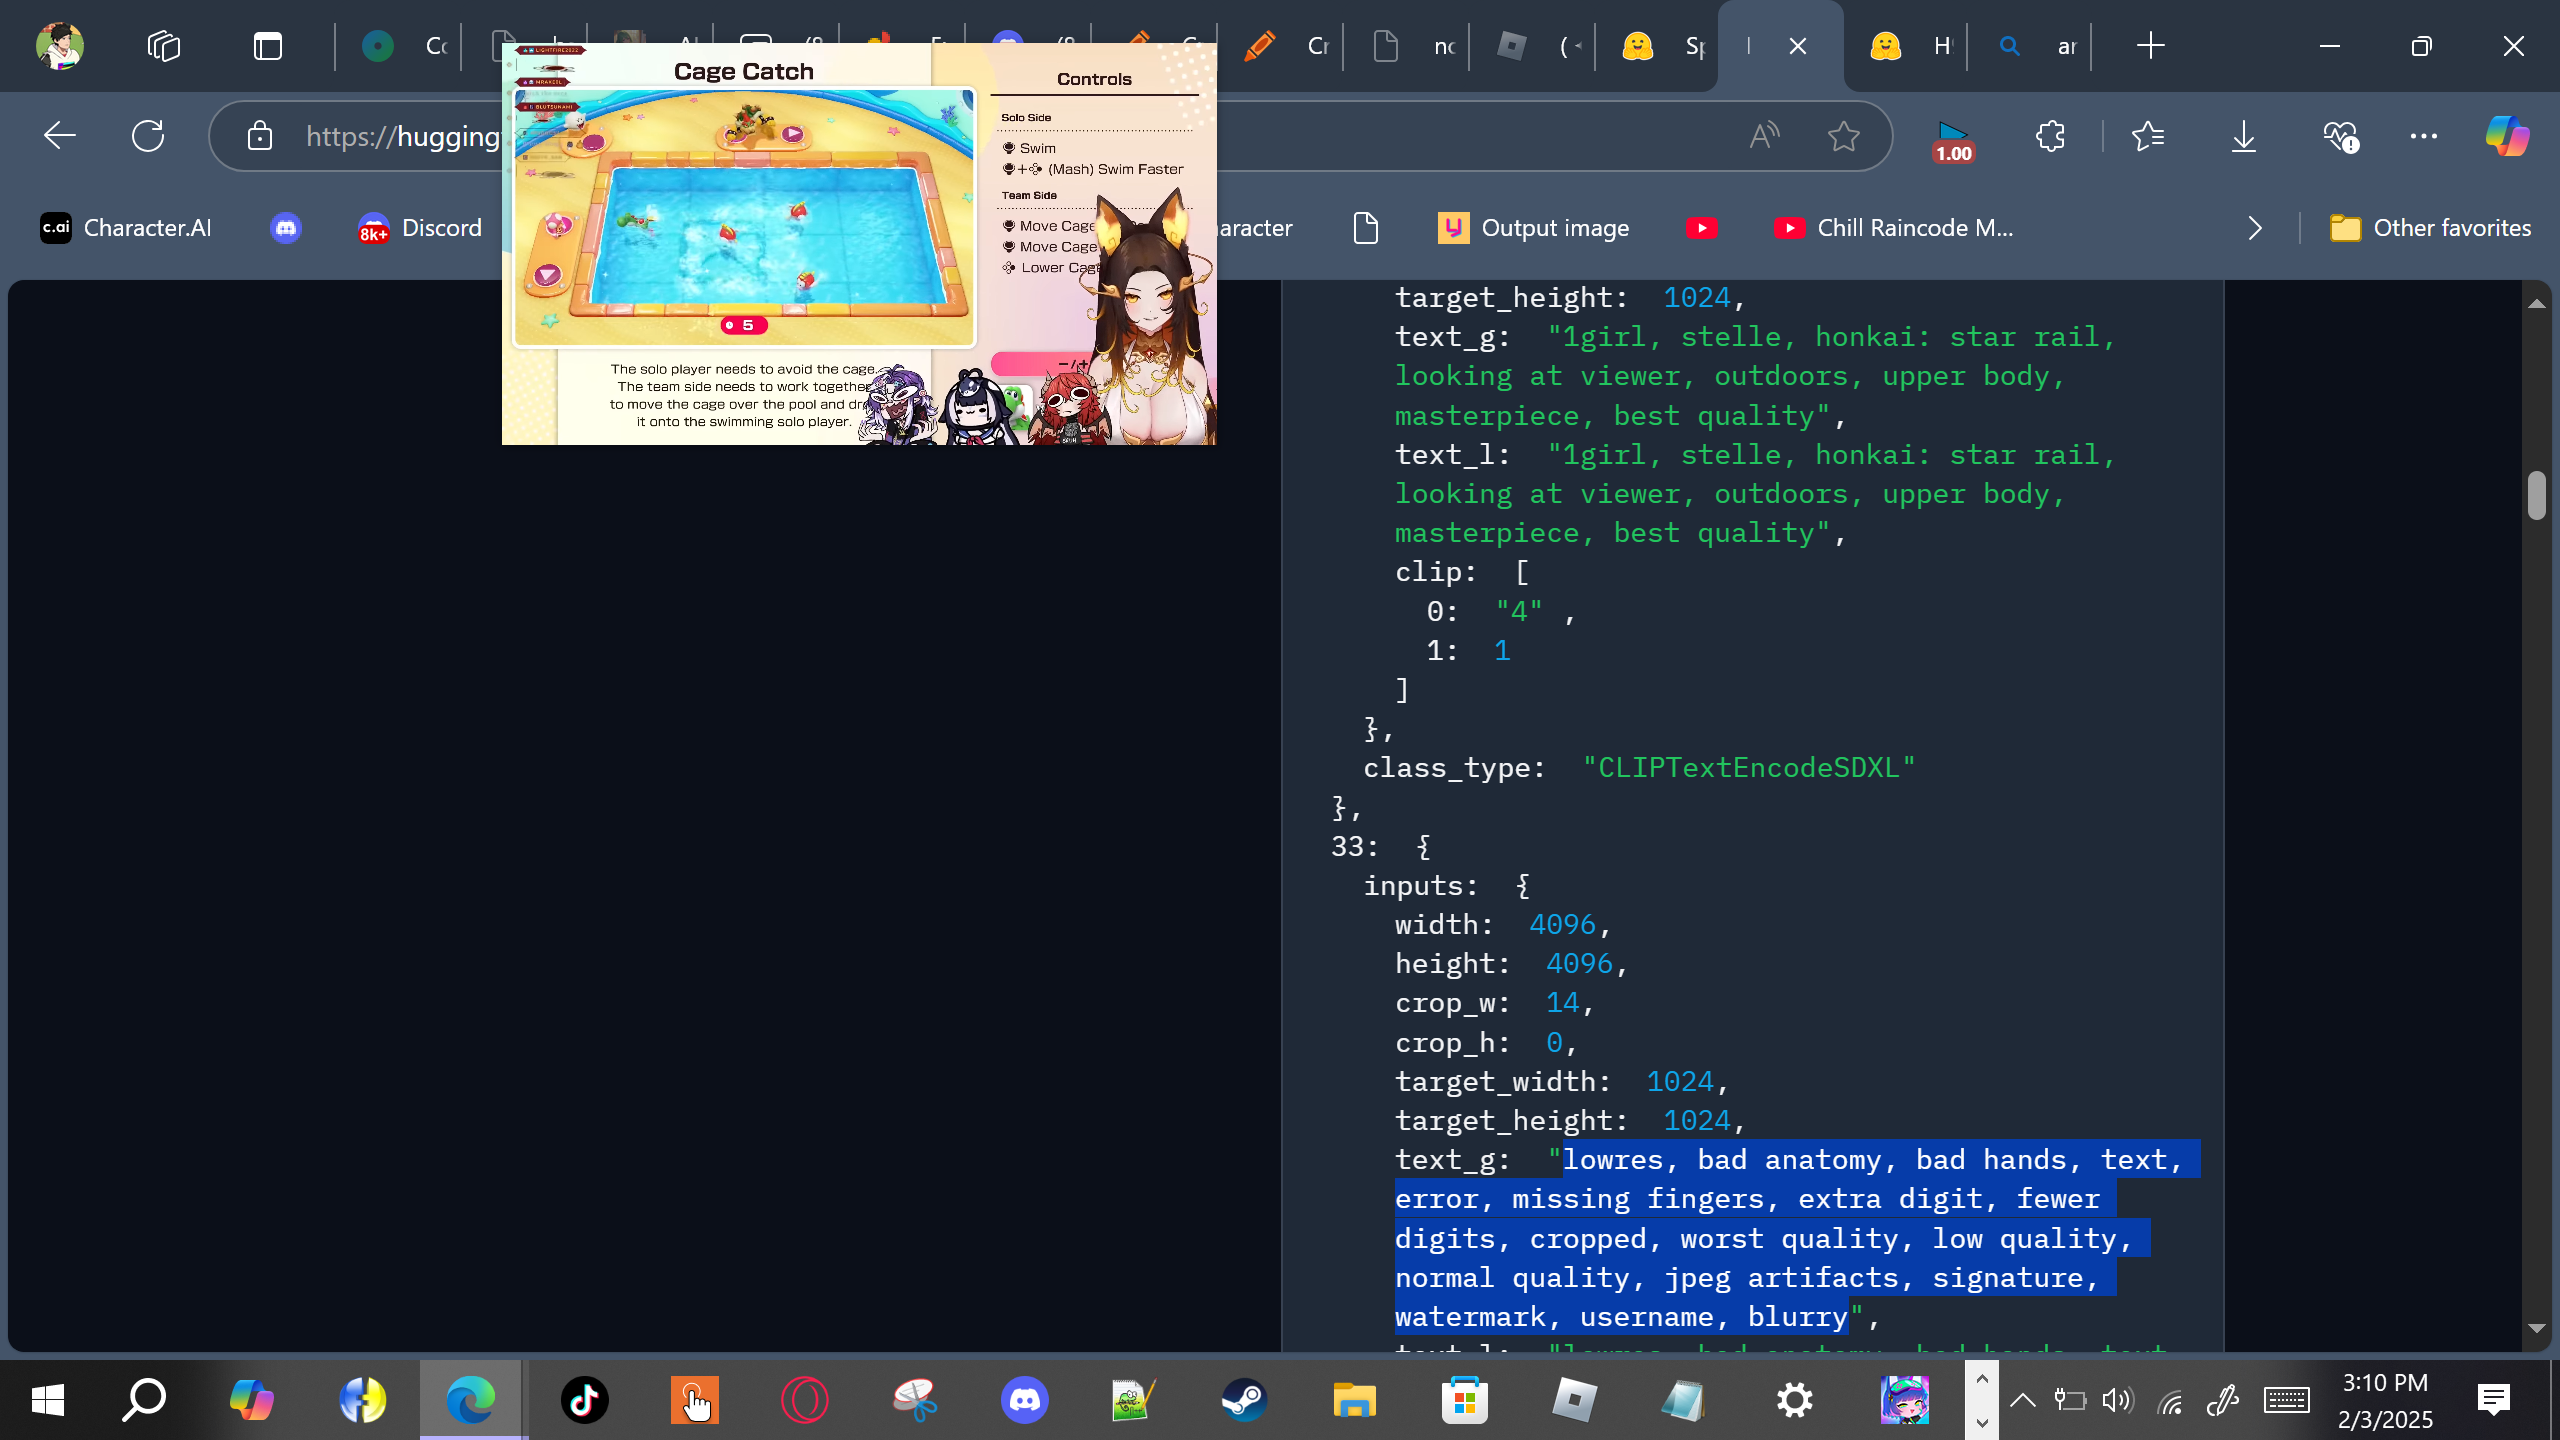Open TikTok from the taskbar

[585, 1400]
